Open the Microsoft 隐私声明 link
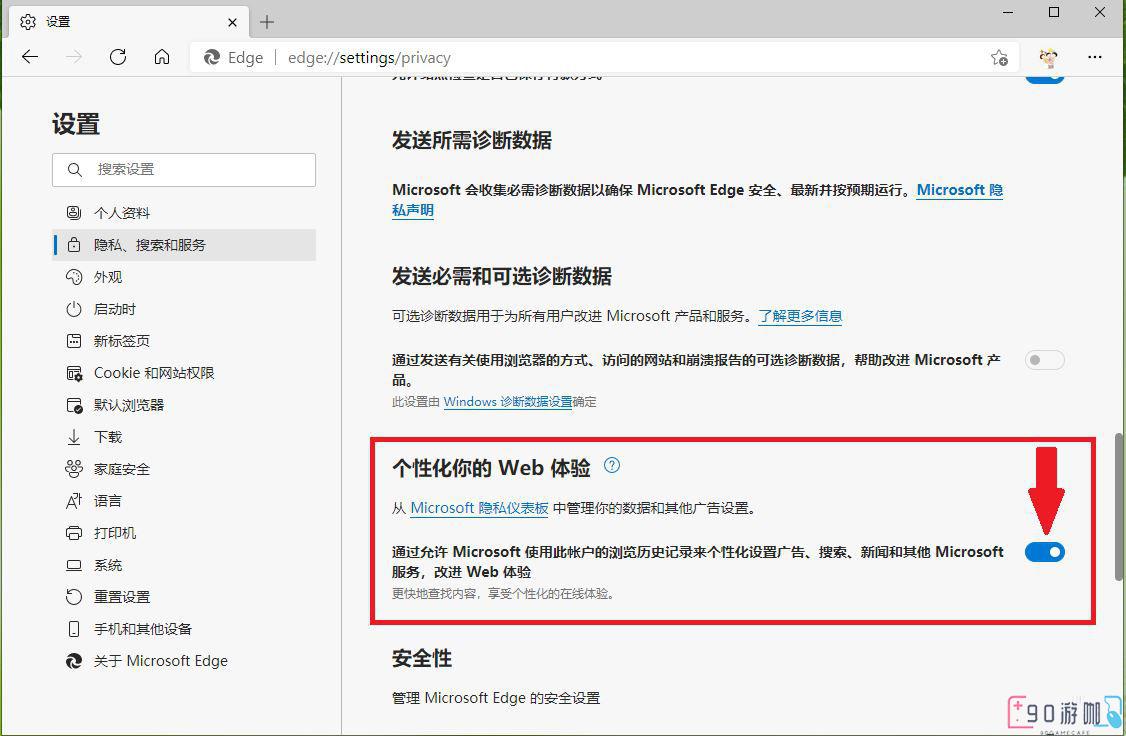The width and height of the screenshot is (1126, 736). click(959, 190)
